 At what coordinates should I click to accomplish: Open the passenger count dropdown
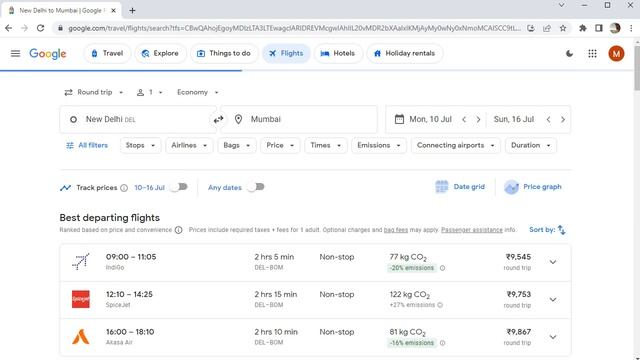(149, 93)
